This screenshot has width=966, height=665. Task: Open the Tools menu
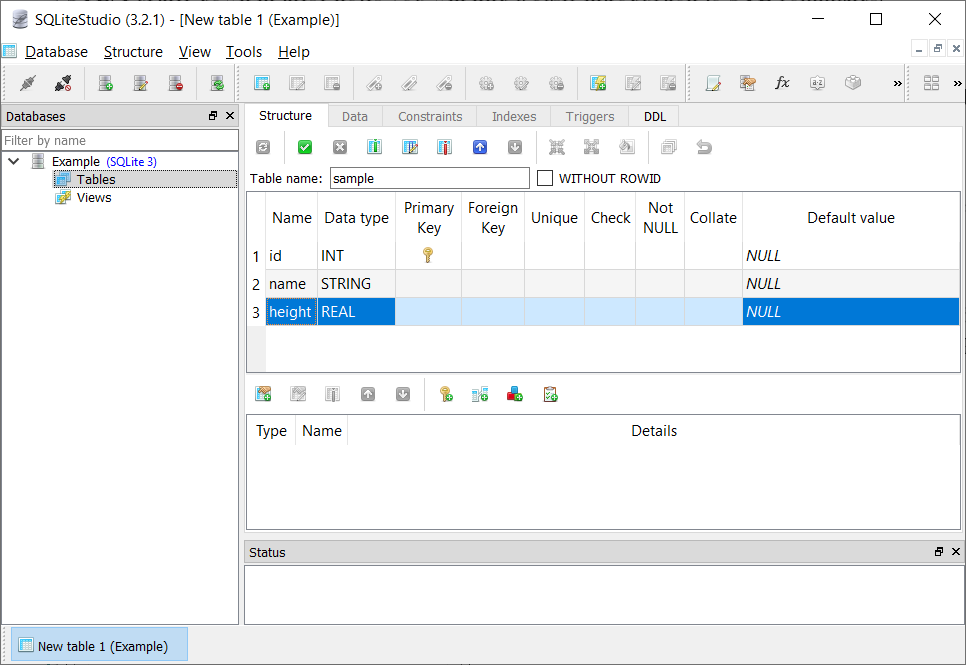(244, 52)
